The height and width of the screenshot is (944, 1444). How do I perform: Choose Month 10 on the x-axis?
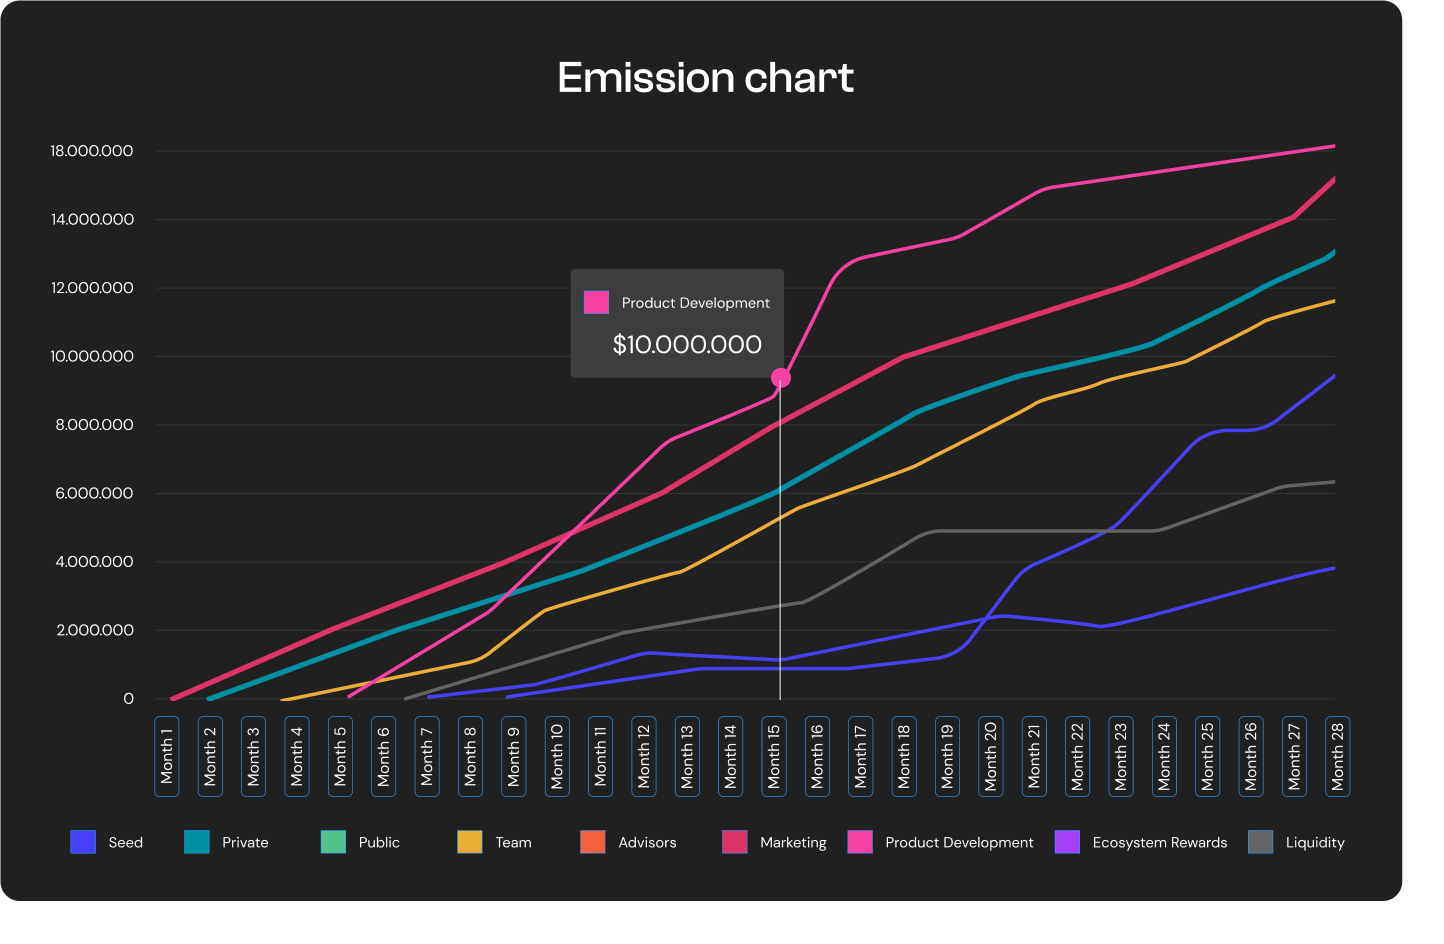557,757
